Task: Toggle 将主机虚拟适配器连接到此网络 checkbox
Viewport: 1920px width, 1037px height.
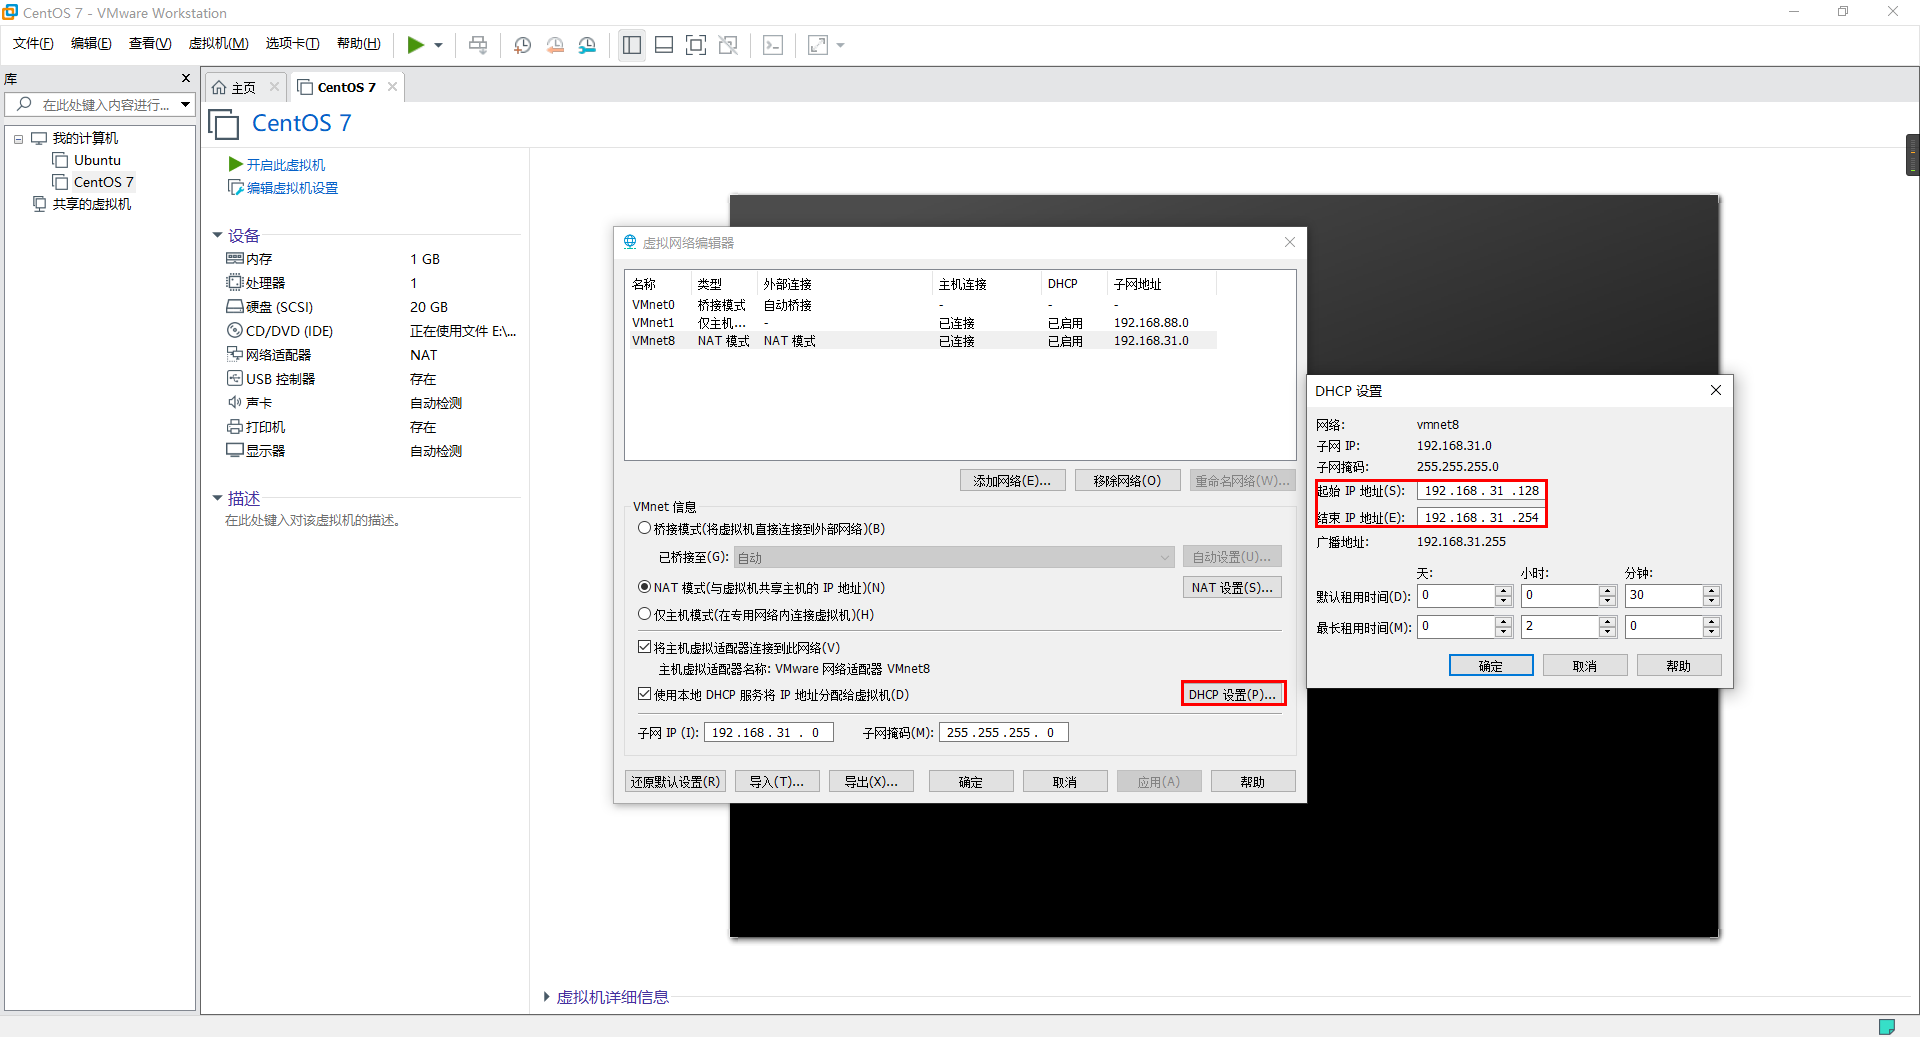Action: click(x=645, y=647)
